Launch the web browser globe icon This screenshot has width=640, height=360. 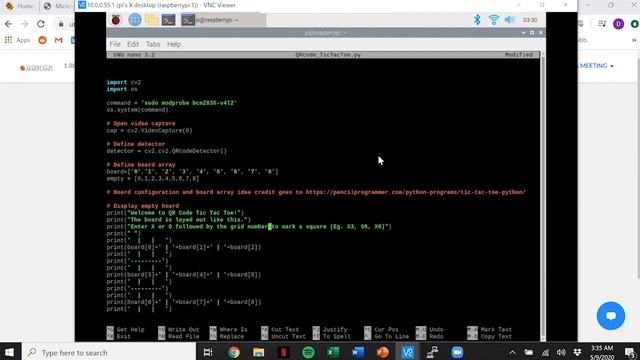click(x=135, y=20)
